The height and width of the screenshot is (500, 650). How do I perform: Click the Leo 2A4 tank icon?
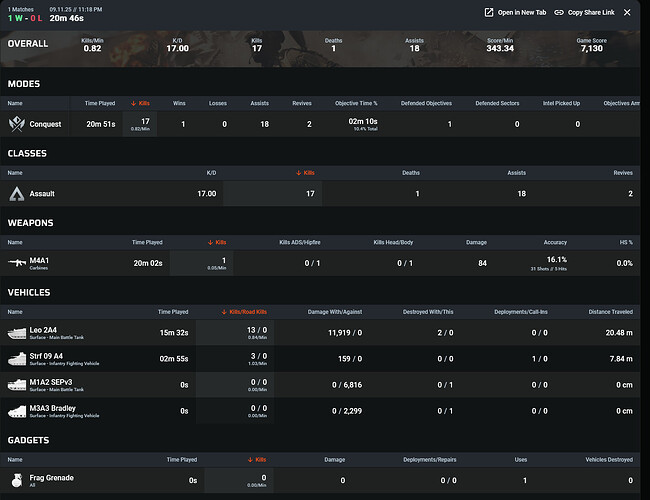[18, 332]
